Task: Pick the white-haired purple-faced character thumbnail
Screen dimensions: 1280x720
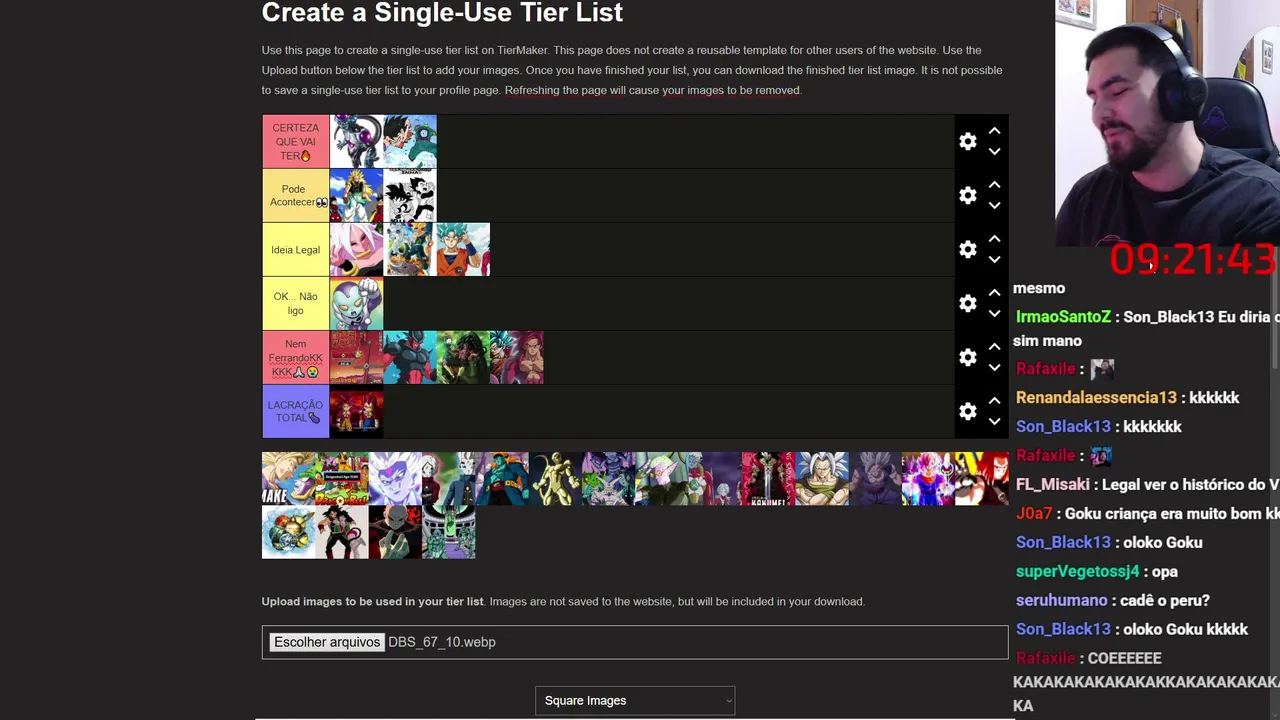Action: pos(395,479)
